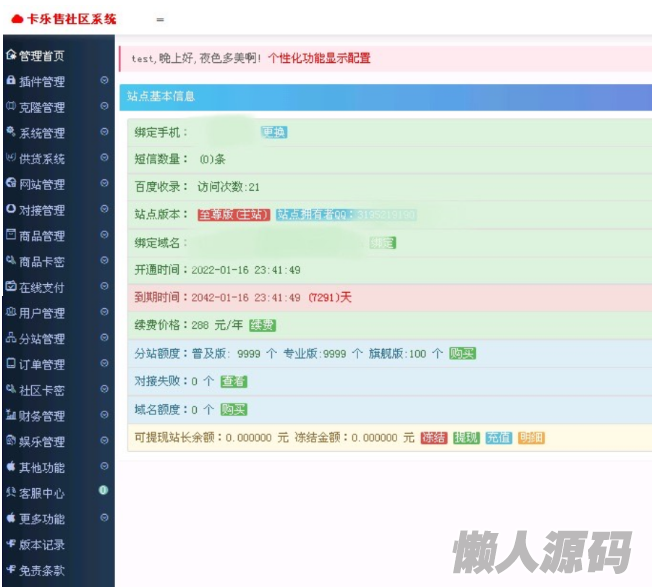652x587 pixels.
Task: Click the apple icon for 其他功能
Action: [11, 466]
